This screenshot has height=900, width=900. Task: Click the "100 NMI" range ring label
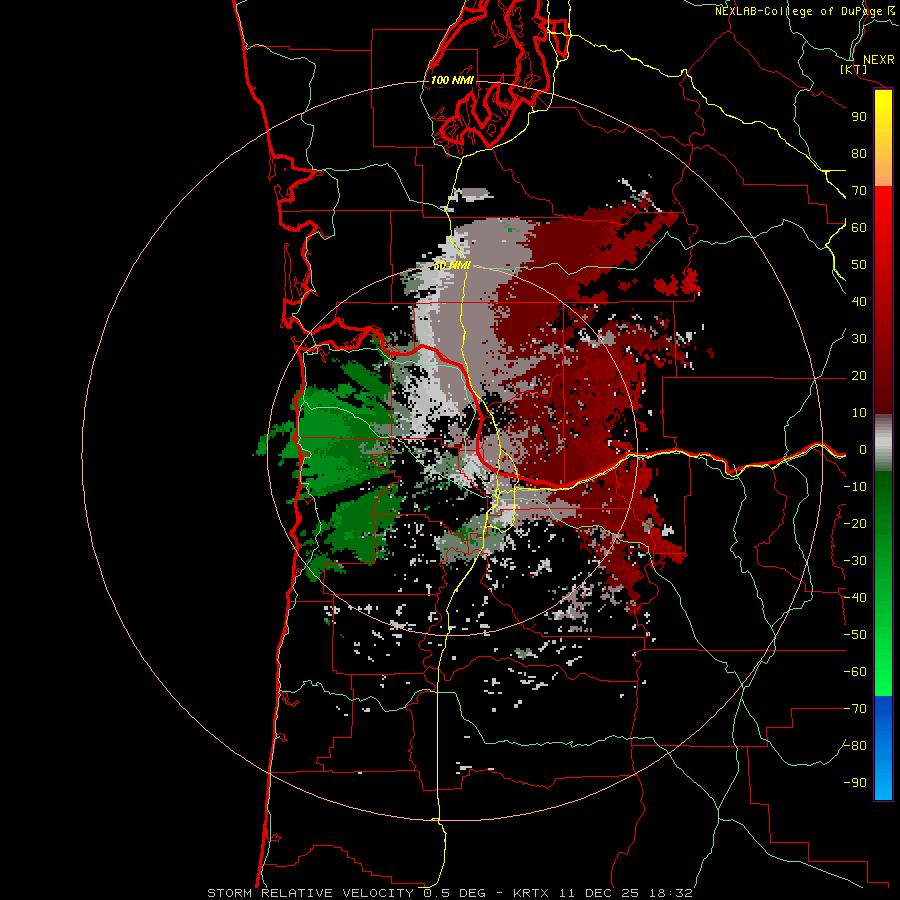452,80
